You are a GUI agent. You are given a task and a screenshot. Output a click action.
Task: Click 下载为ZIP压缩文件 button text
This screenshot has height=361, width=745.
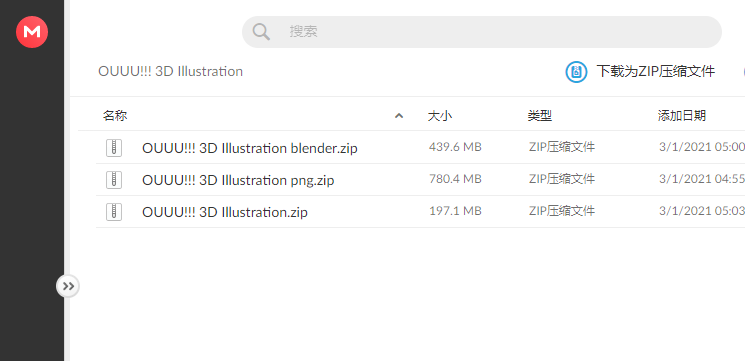coord(656,72)
